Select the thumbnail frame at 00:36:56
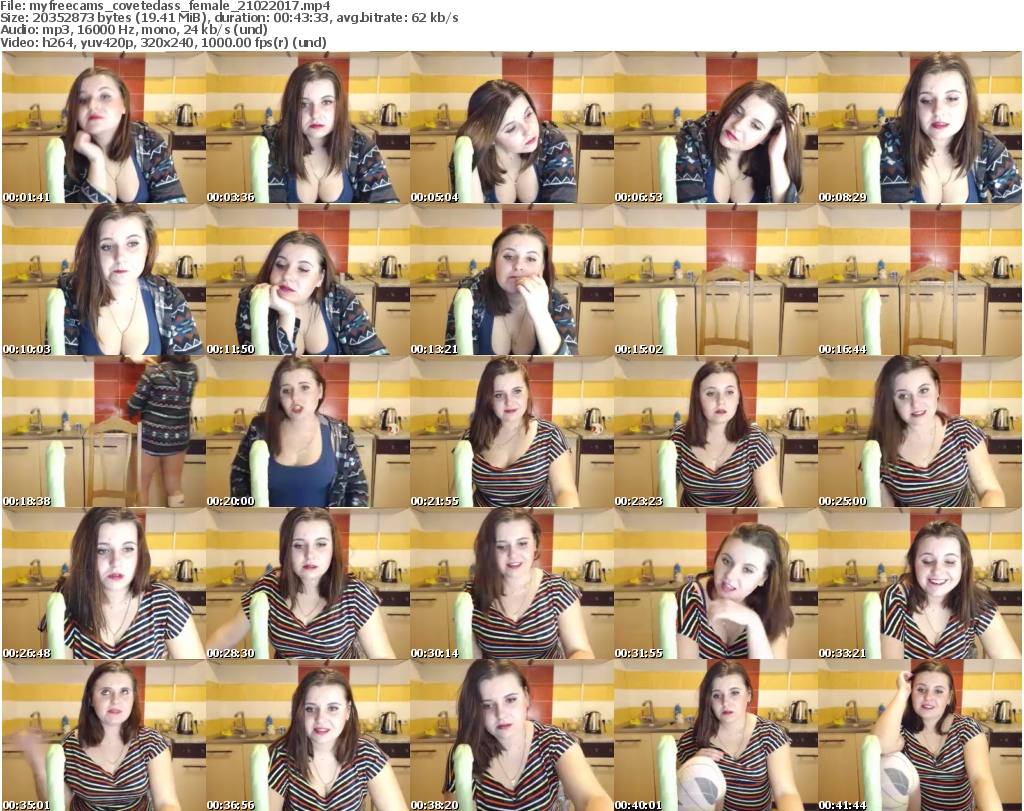This screenshot has height=811, width=1024. 308,736
